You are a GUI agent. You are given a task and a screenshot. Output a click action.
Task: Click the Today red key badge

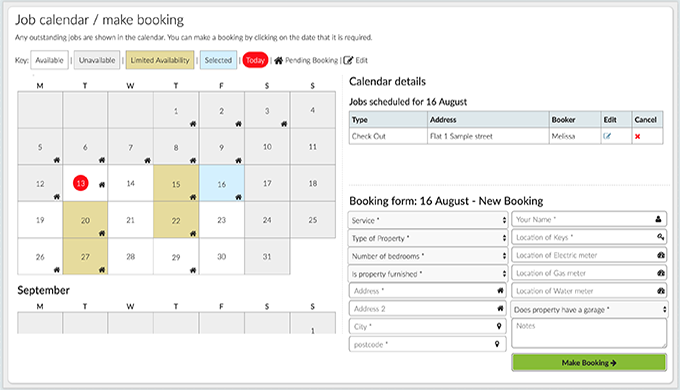tap(255, 60)
